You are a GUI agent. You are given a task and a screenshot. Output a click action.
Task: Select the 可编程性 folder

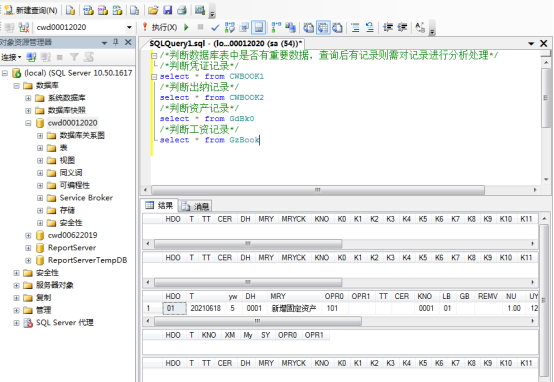coord(75,185)
